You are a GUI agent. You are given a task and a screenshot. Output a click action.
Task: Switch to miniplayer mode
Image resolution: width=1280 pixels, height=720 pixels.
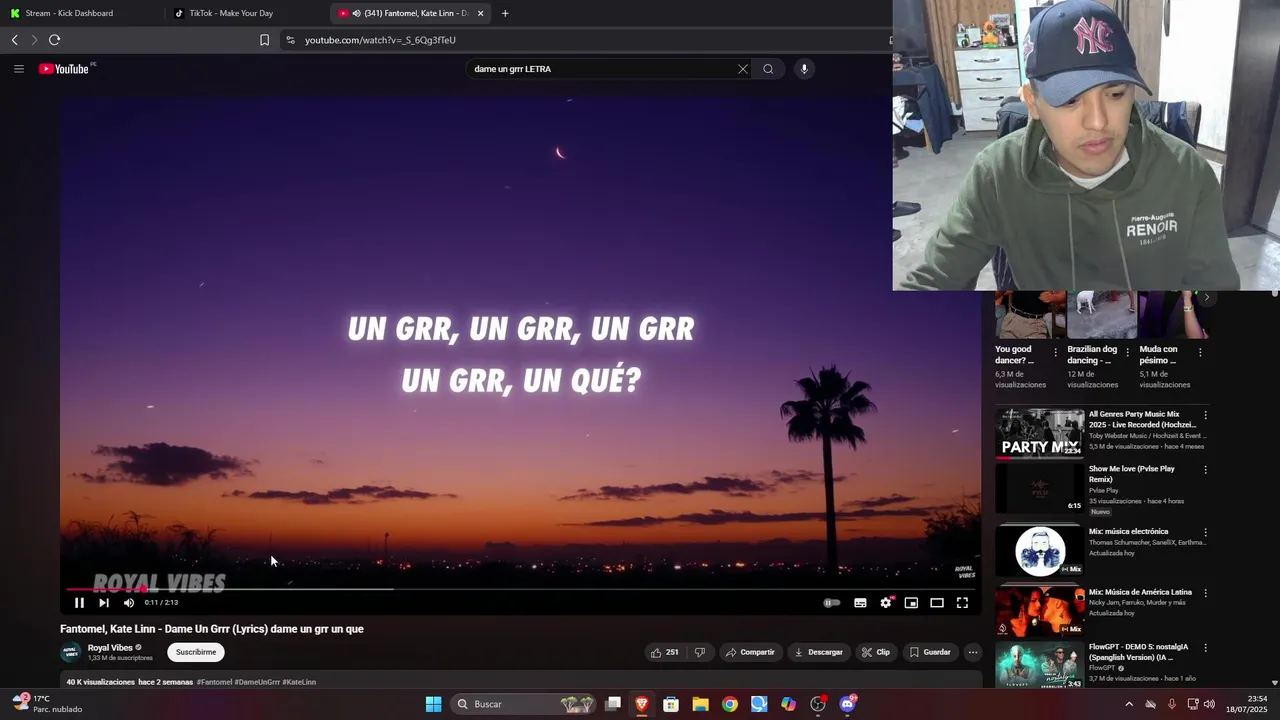click(x=911, y=603)
